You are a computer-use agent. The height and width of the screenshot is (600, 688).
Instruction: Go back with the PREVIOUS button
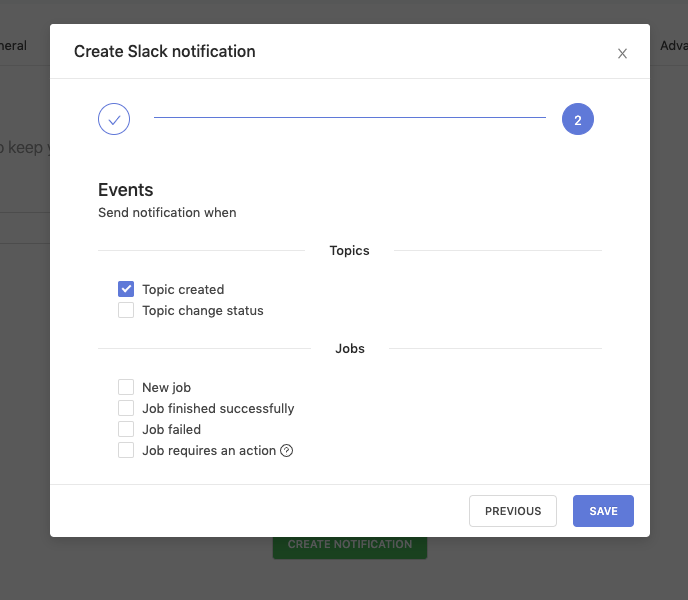pos(512,511)
